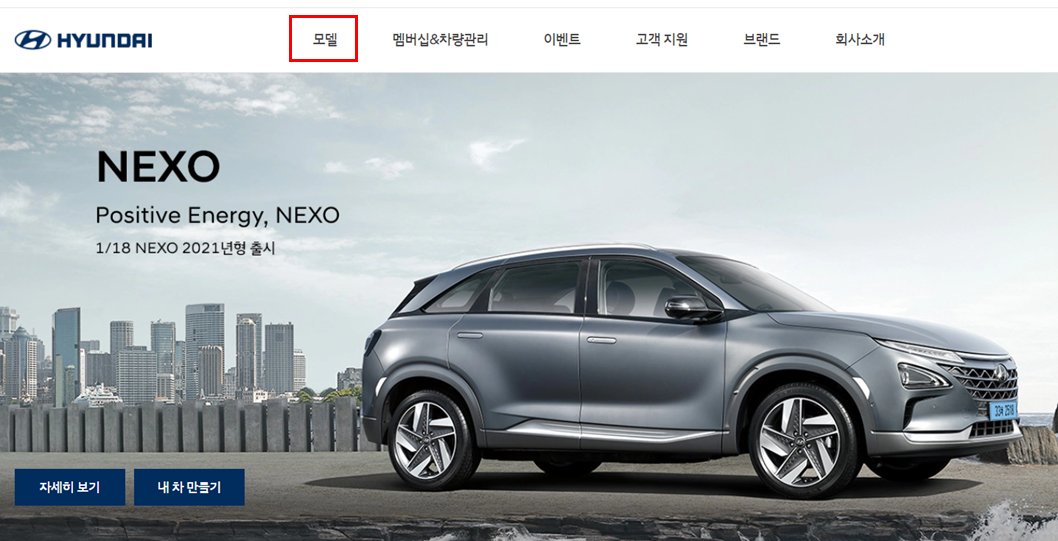
Task: Open the 모델 menu
Action: click(x=324, y=40)
